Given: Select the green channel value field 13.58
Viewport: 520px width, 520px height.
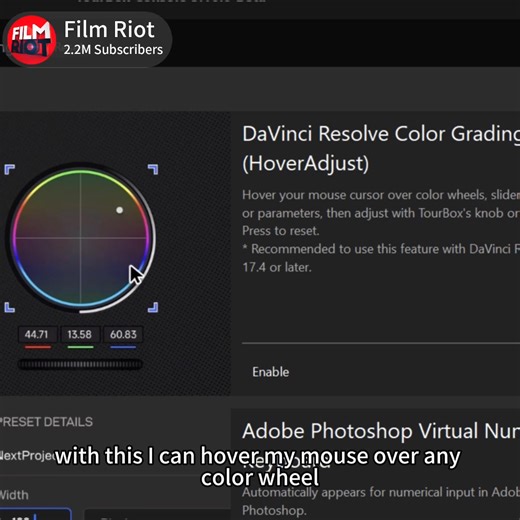Looking at the screenshot, I should click(x=80, y=334).
